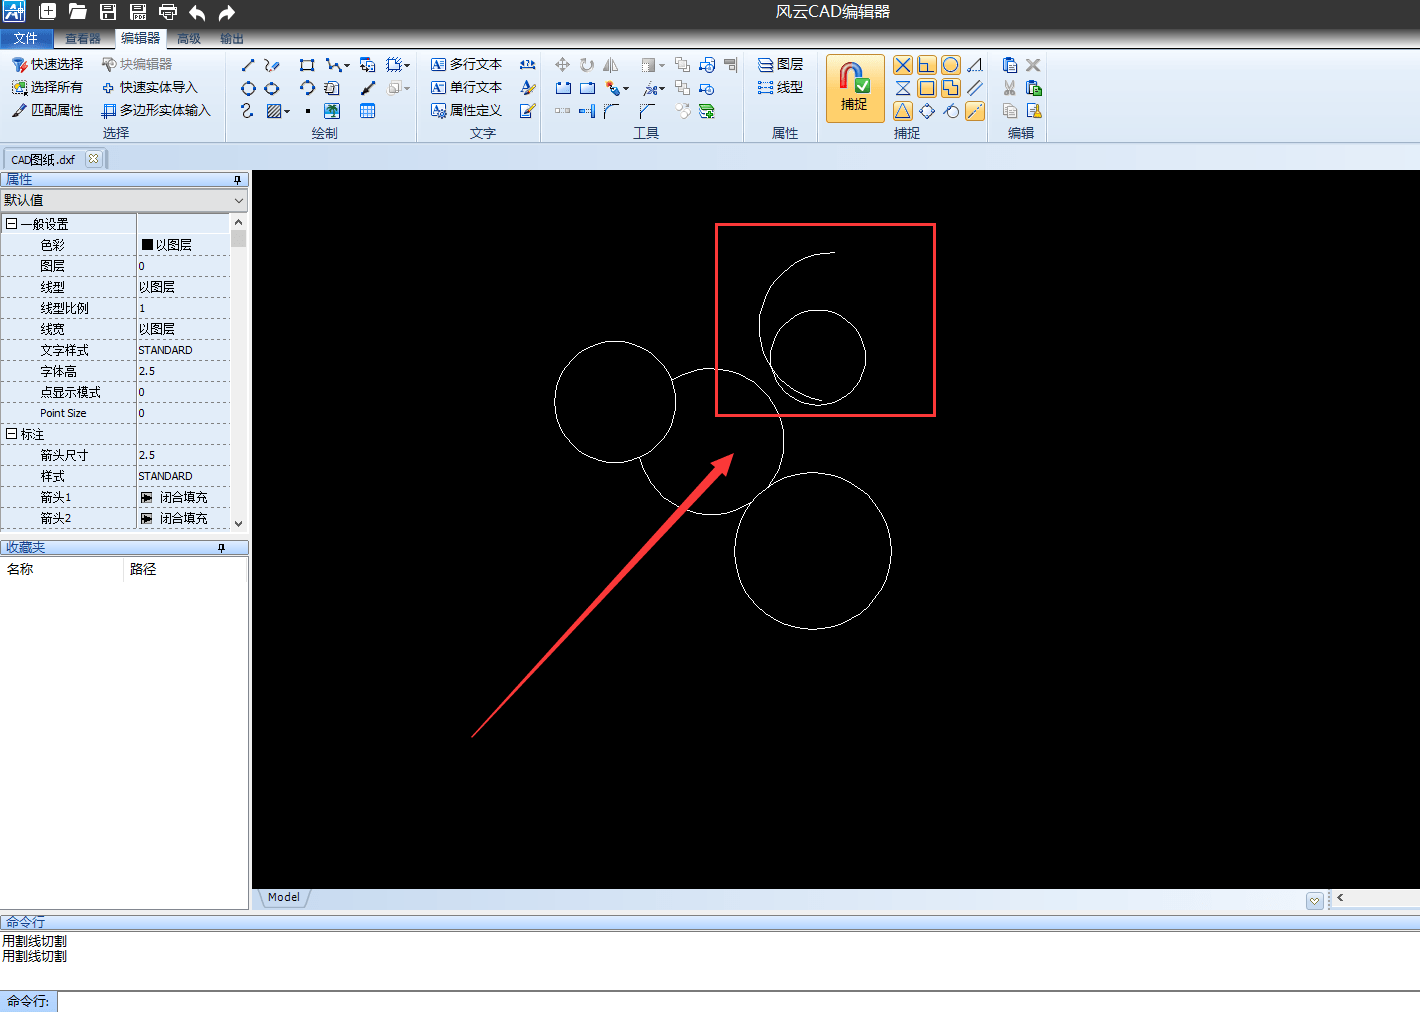Click the 匹配属性 brush tool

coord(48,110)
